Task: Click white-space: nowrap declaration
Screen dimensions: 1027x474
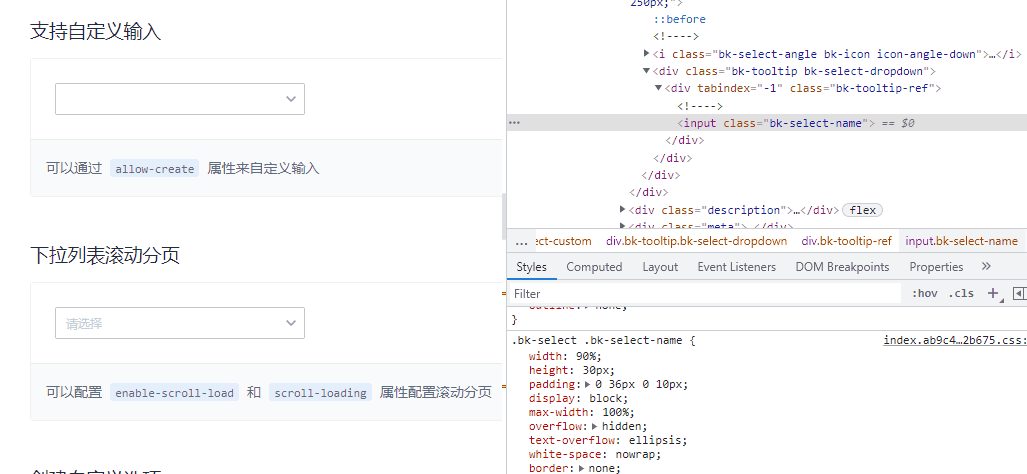Action: [x=595, y=454]
